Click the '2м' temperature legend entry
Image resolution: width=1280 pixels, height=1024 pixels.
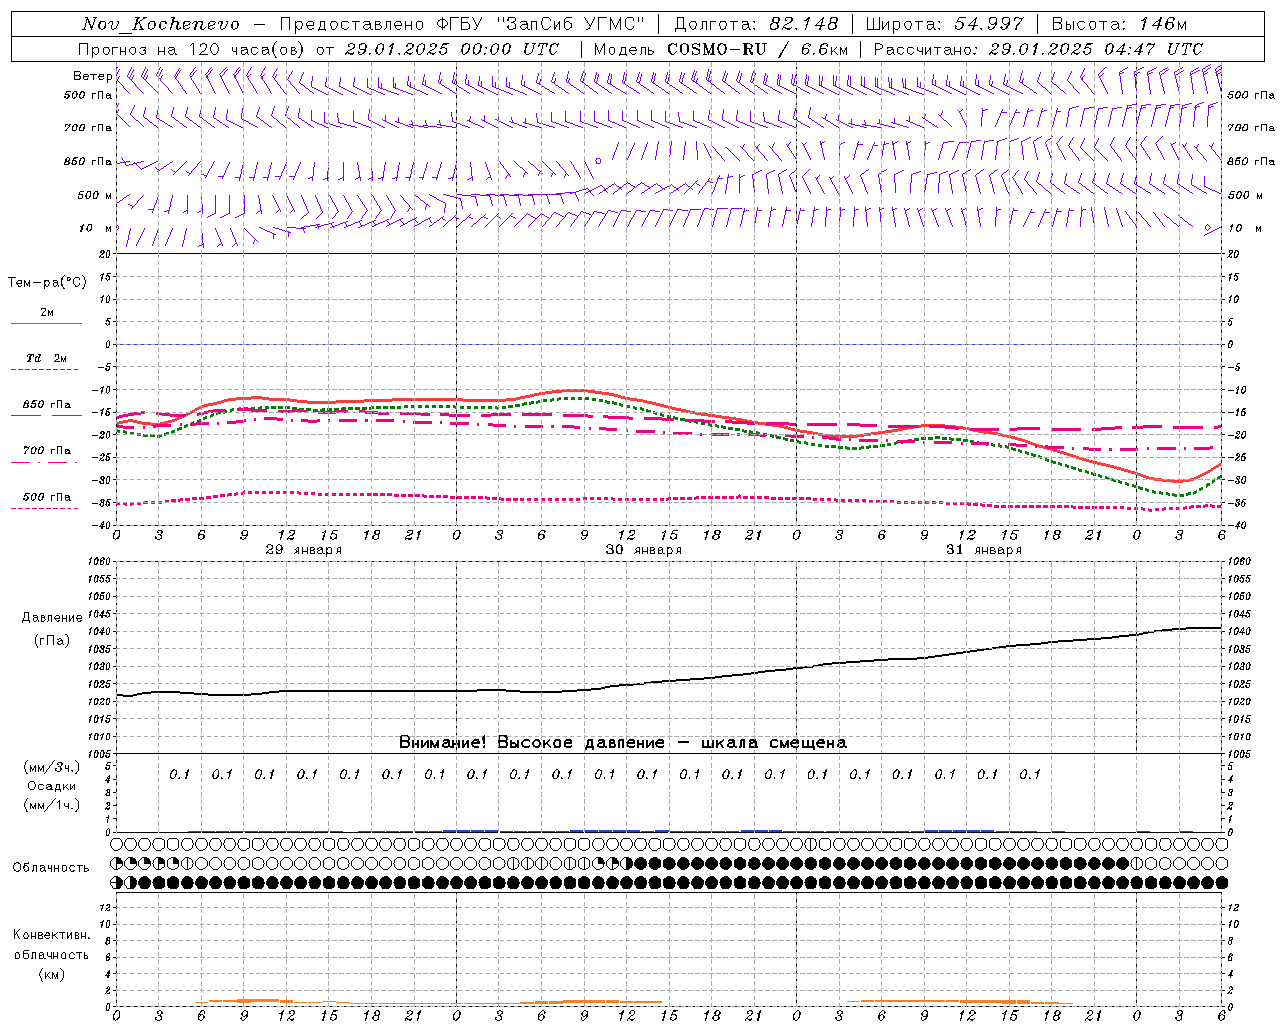(47, 313)
